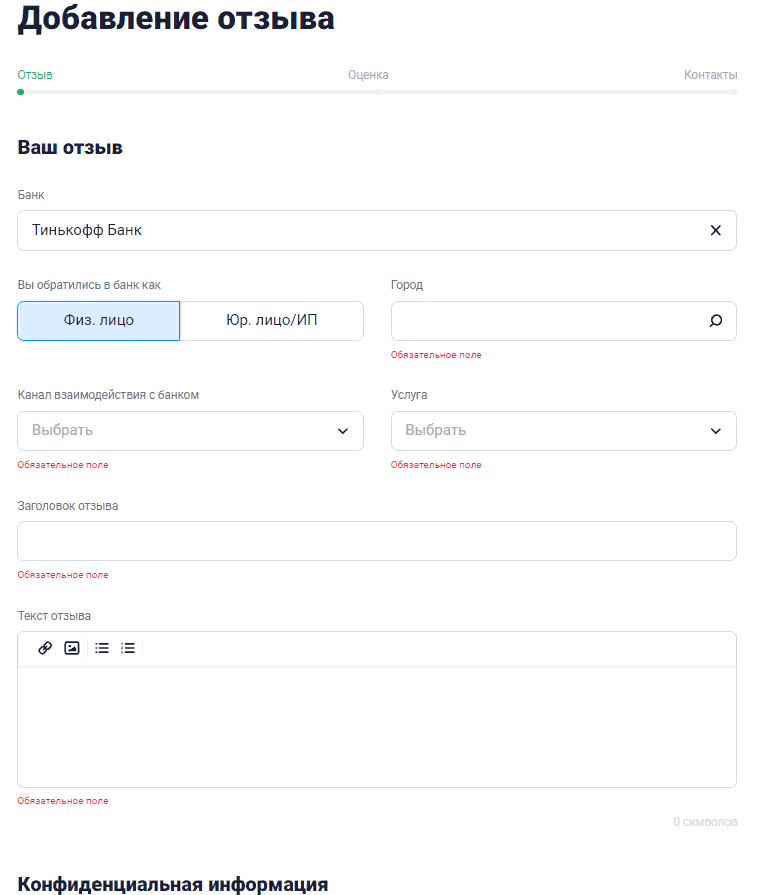Click the green progress dot under Отзыв
This screenshot has height=895, width=783.
[21, 92]
